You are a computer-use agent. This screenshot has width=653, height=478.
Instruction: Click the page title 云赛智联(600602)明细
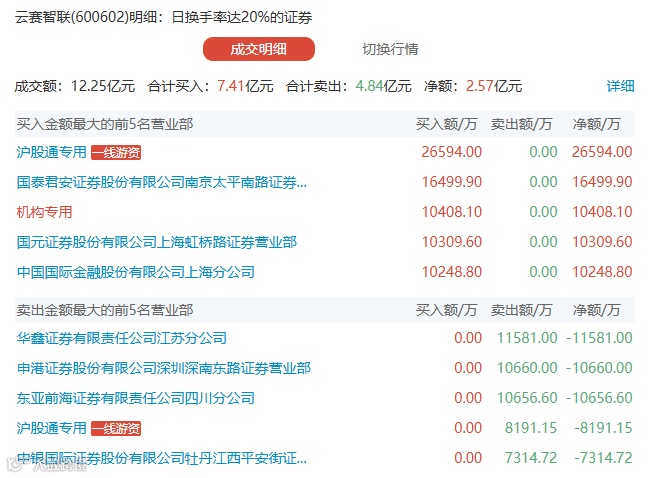(86, 17)
